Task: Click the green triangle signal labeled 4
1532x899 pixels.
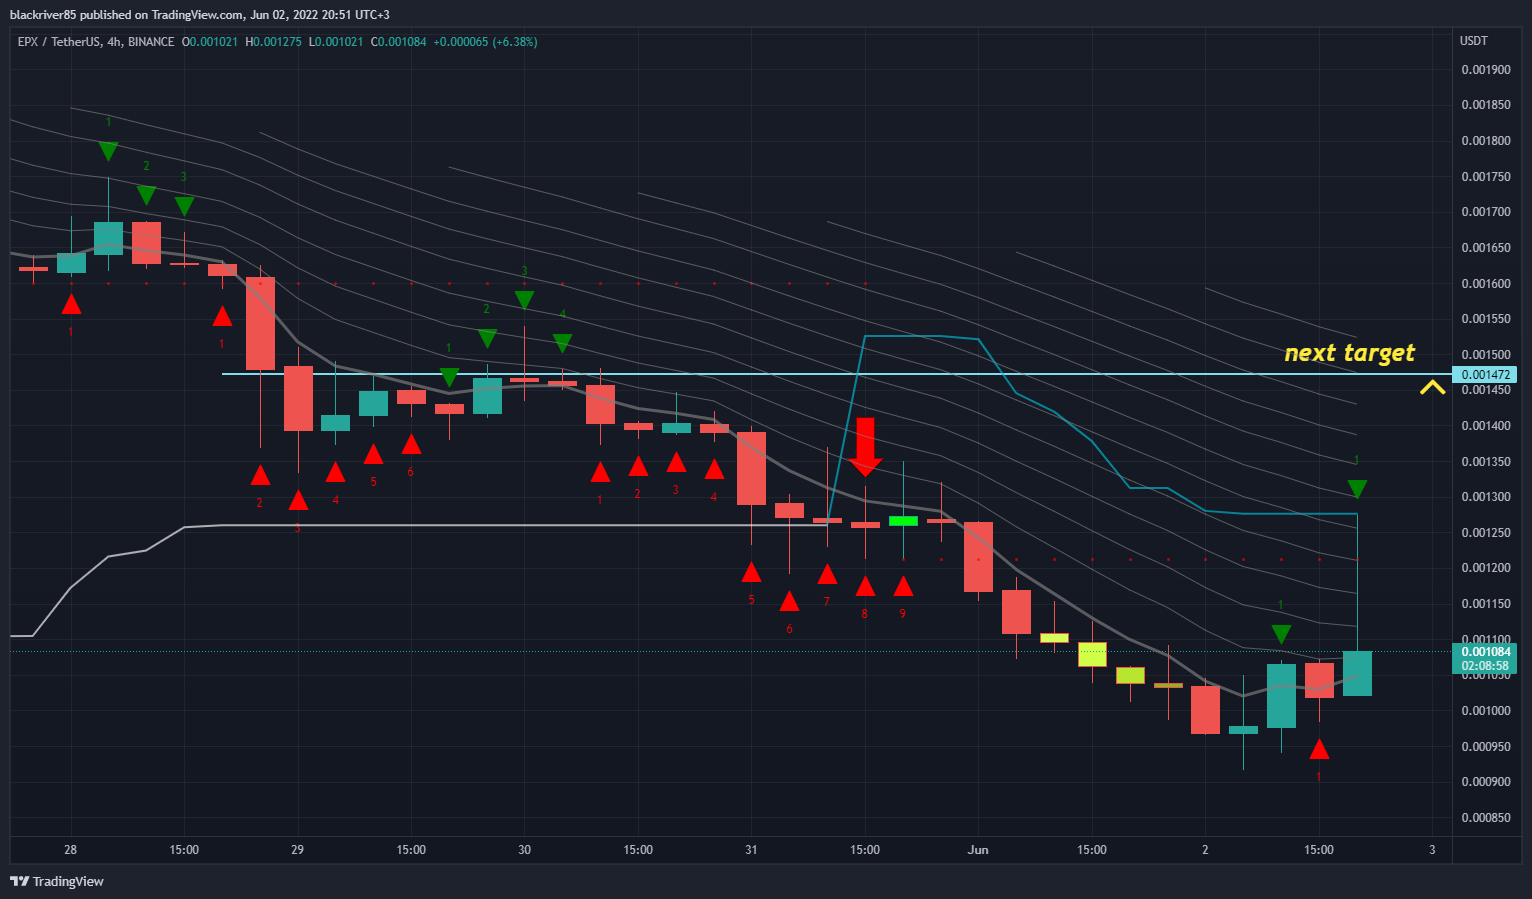Action: point(562,343)
